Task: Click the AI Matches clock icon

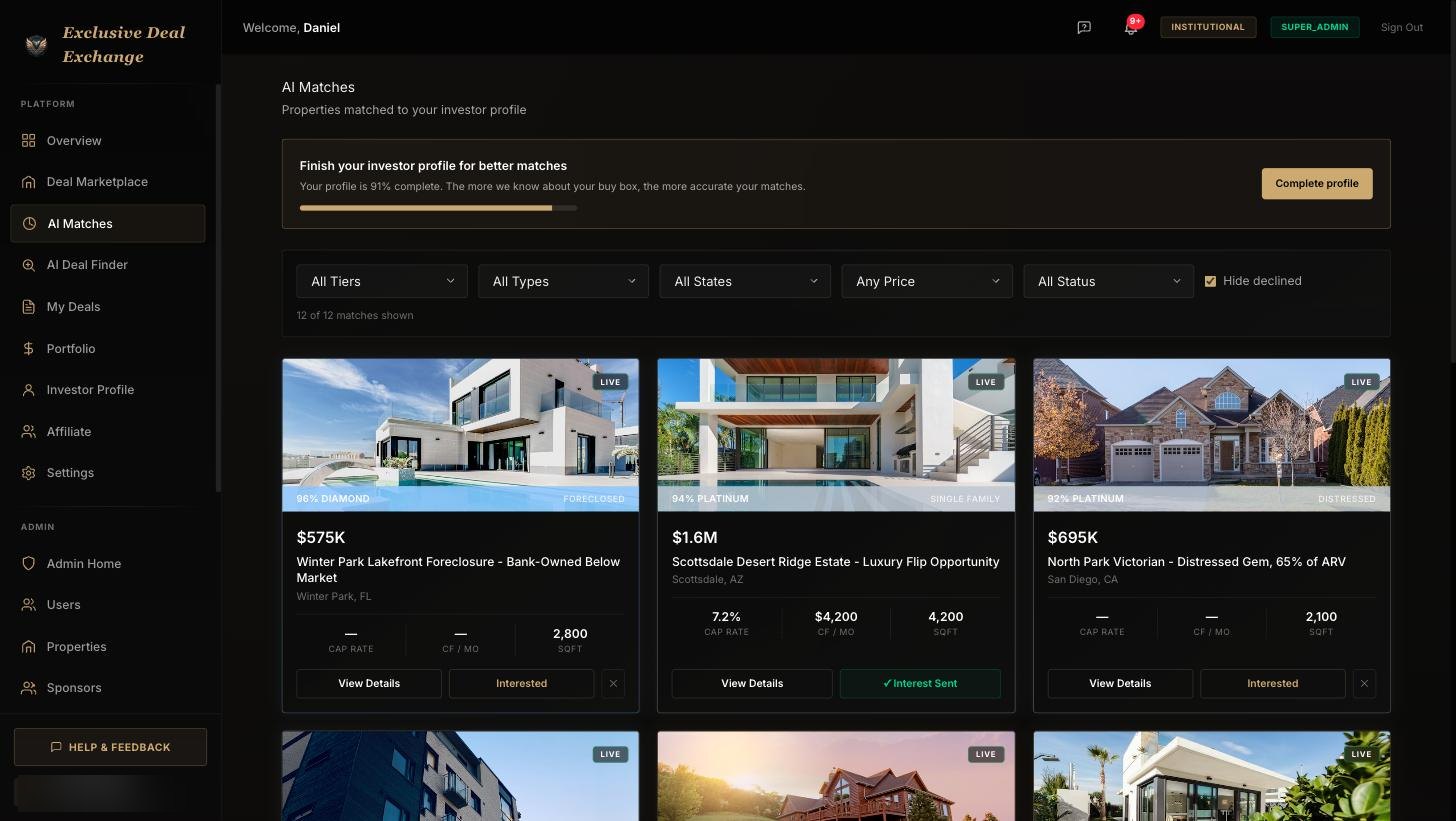Action: pyautogui.click(x=30, y=224)
